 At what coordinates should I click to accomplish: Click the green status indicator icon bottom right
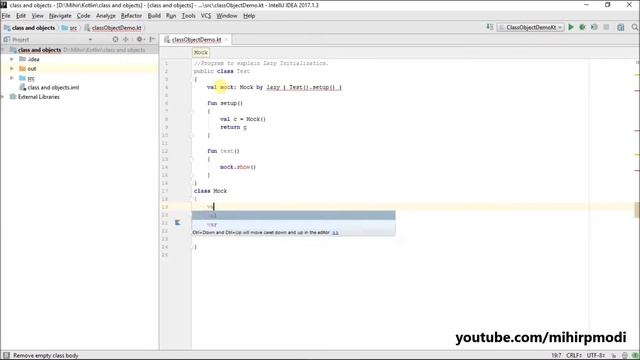(x=635, y=356)
